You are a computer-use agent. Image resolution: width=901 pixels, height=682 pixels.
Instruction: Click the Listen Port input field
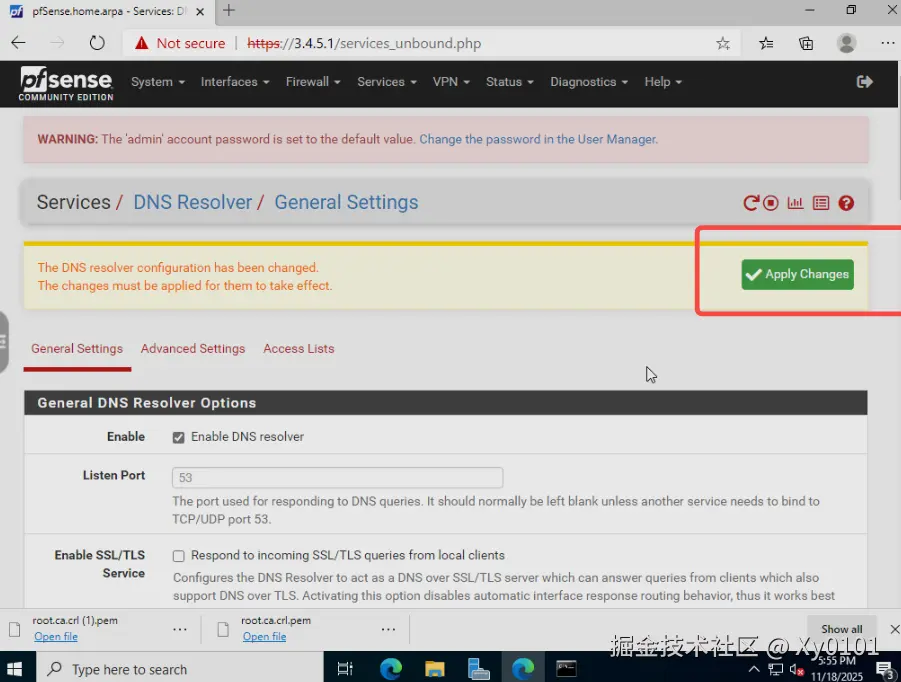[337, 477]
